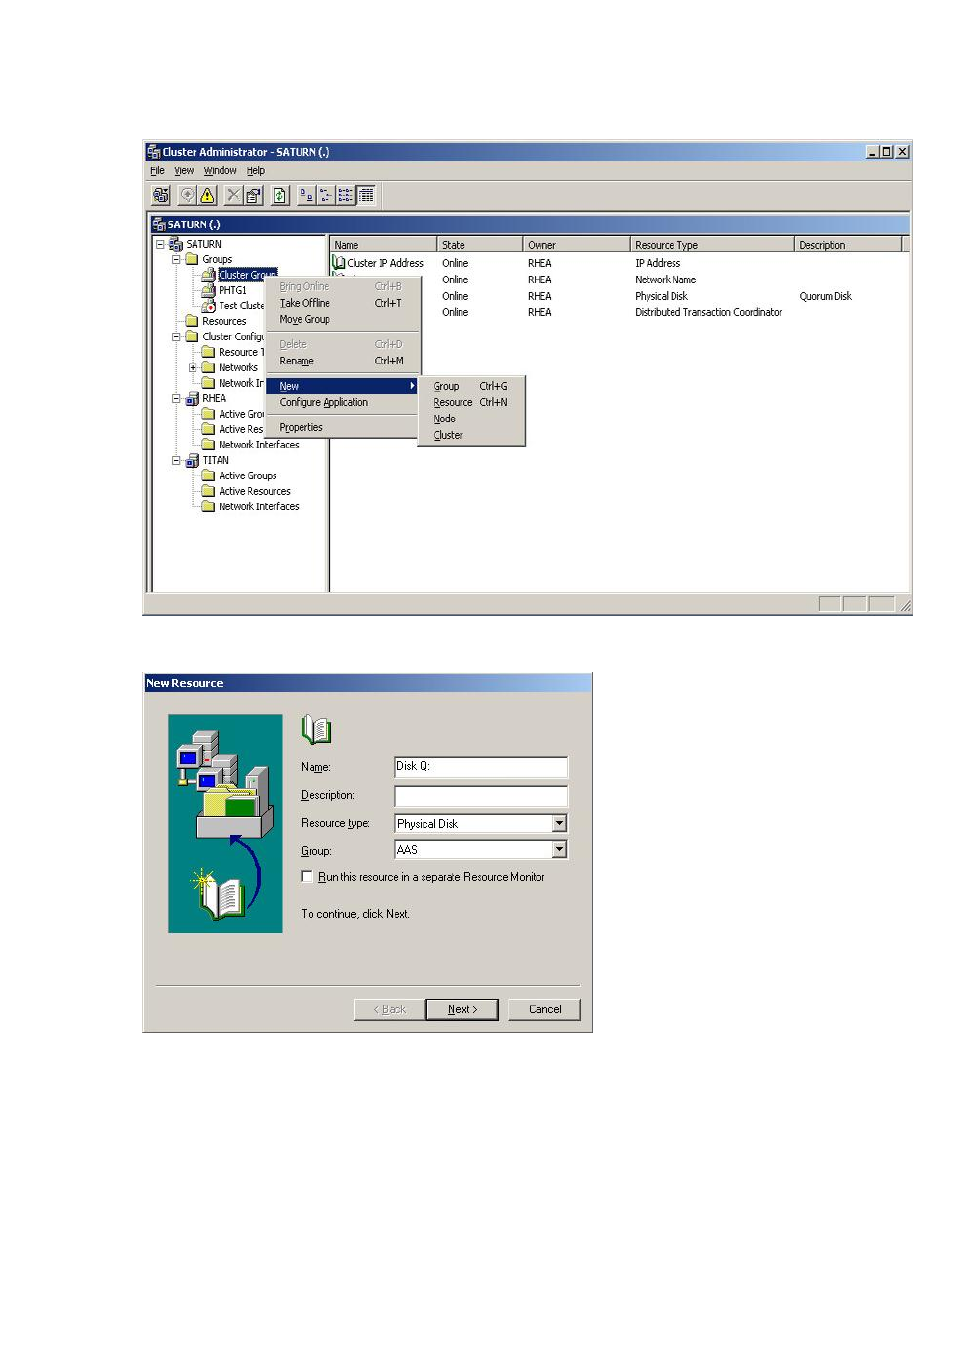Click the Resources folder icon
The width and height of the screenshot is (955, 1350).
coord(192,321)
